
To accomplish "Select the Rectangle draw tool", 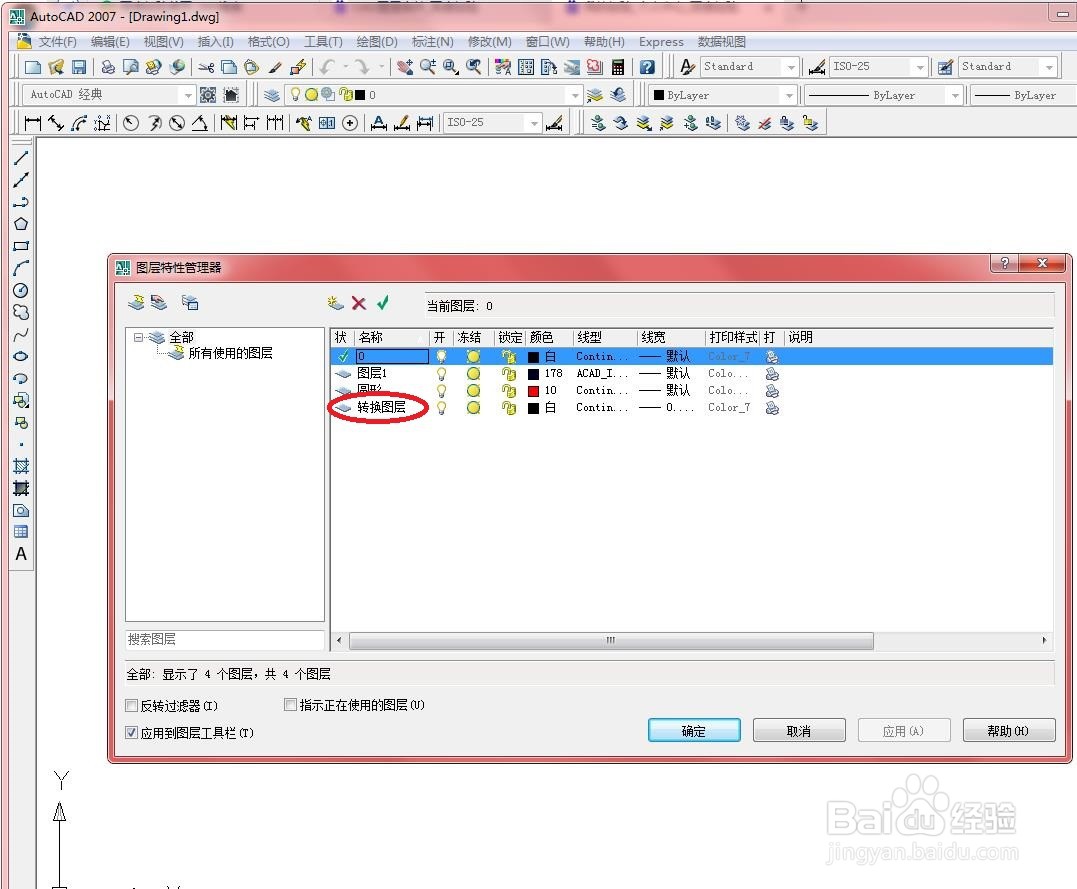I will point(21,246).
